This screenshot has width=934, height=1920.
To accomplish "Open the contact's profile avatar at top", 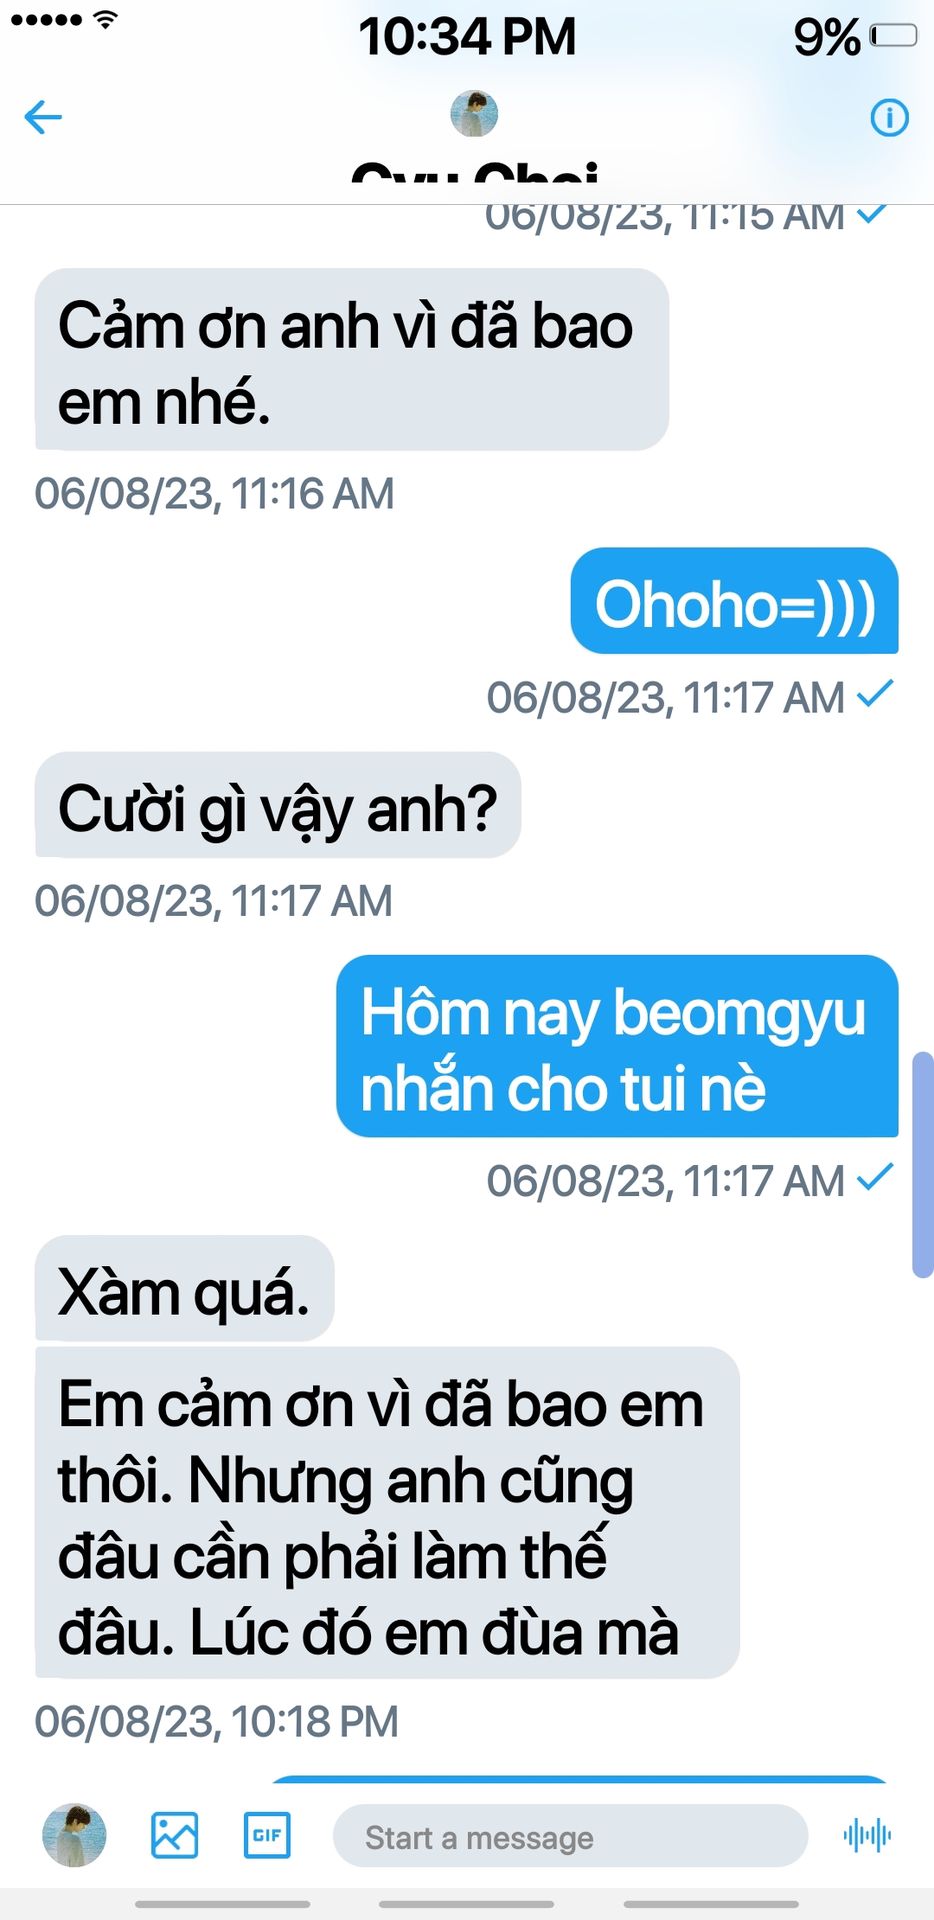I will point(474,113).
